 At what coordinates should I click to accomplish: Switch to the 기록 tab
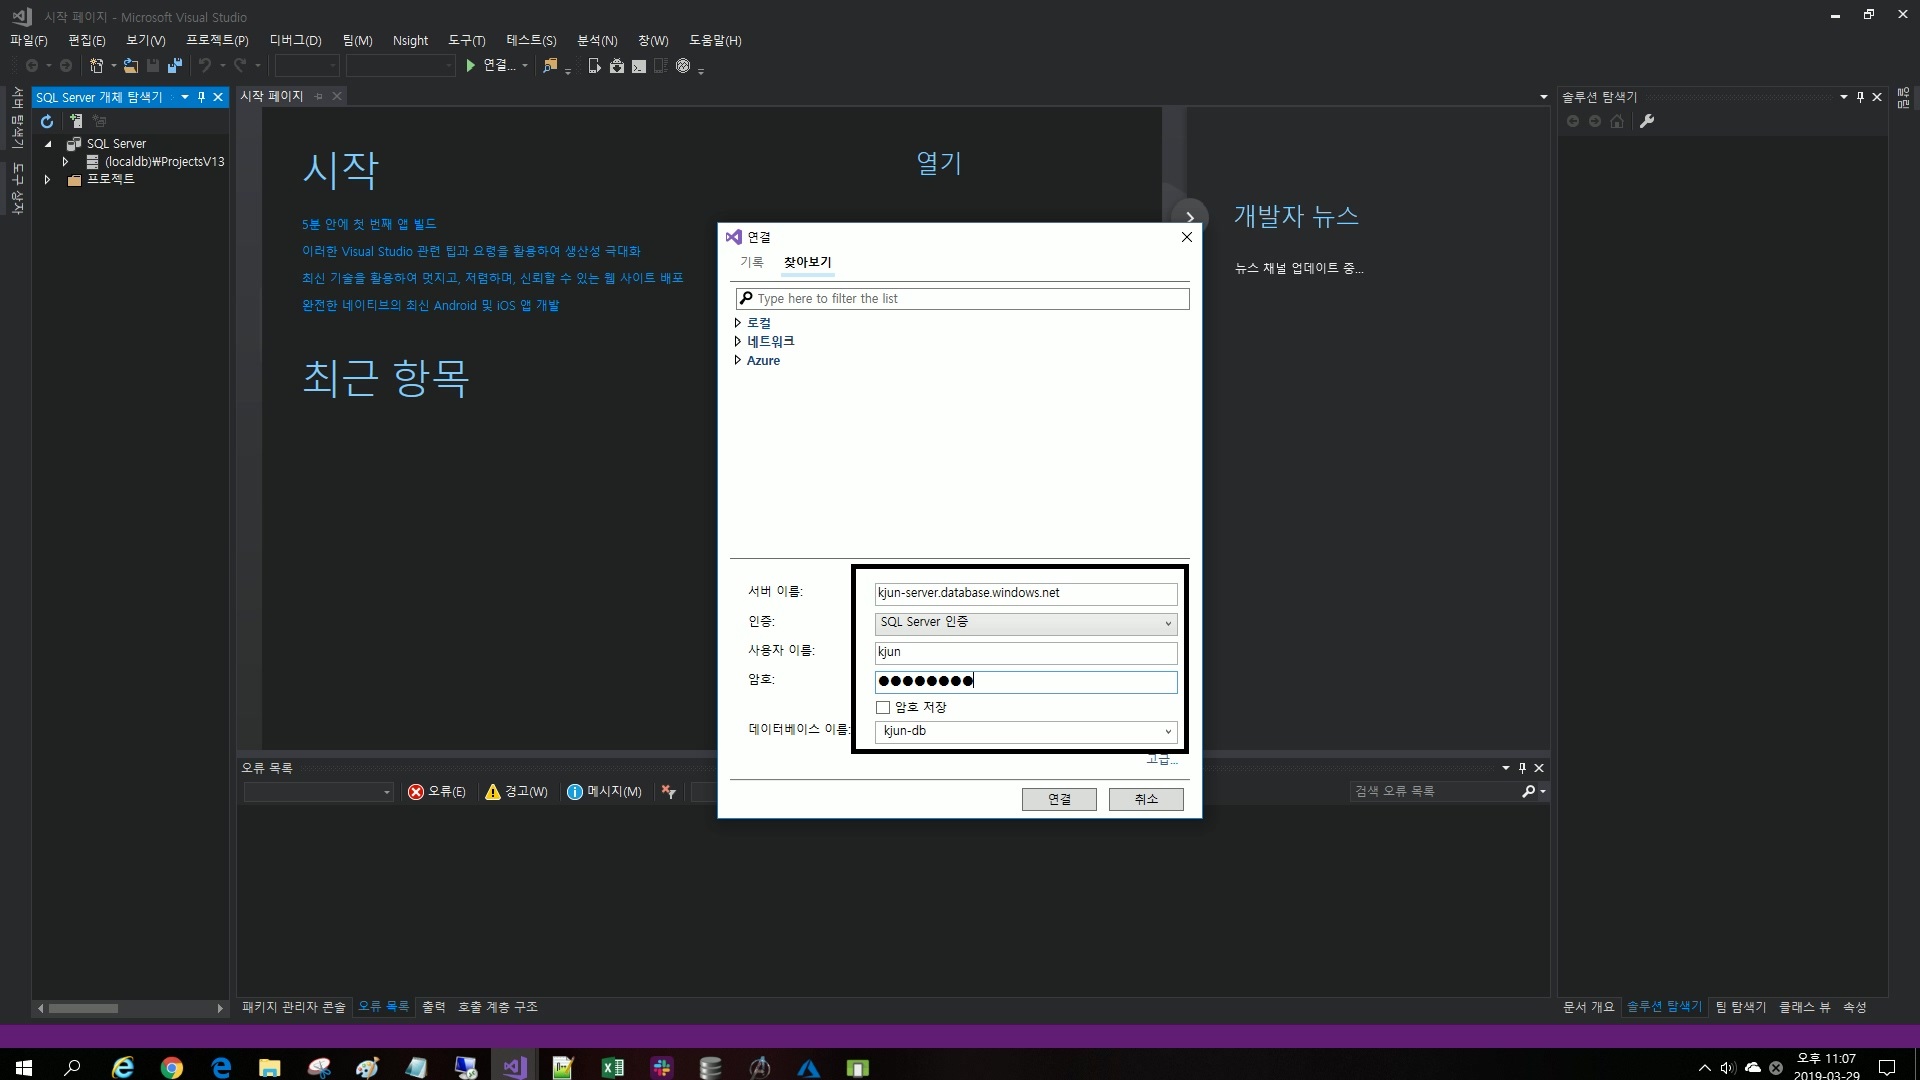(751, 262)
